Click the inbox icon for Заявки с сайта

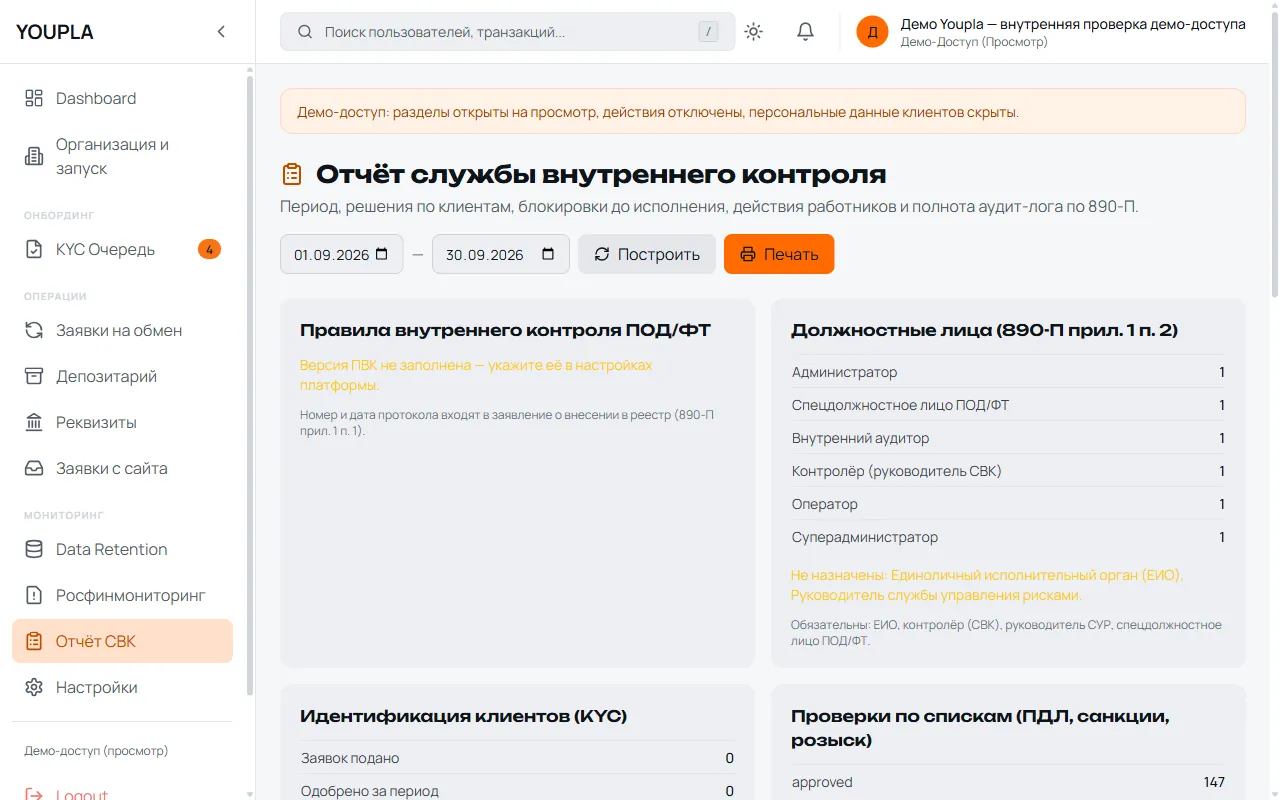(34, 468)
